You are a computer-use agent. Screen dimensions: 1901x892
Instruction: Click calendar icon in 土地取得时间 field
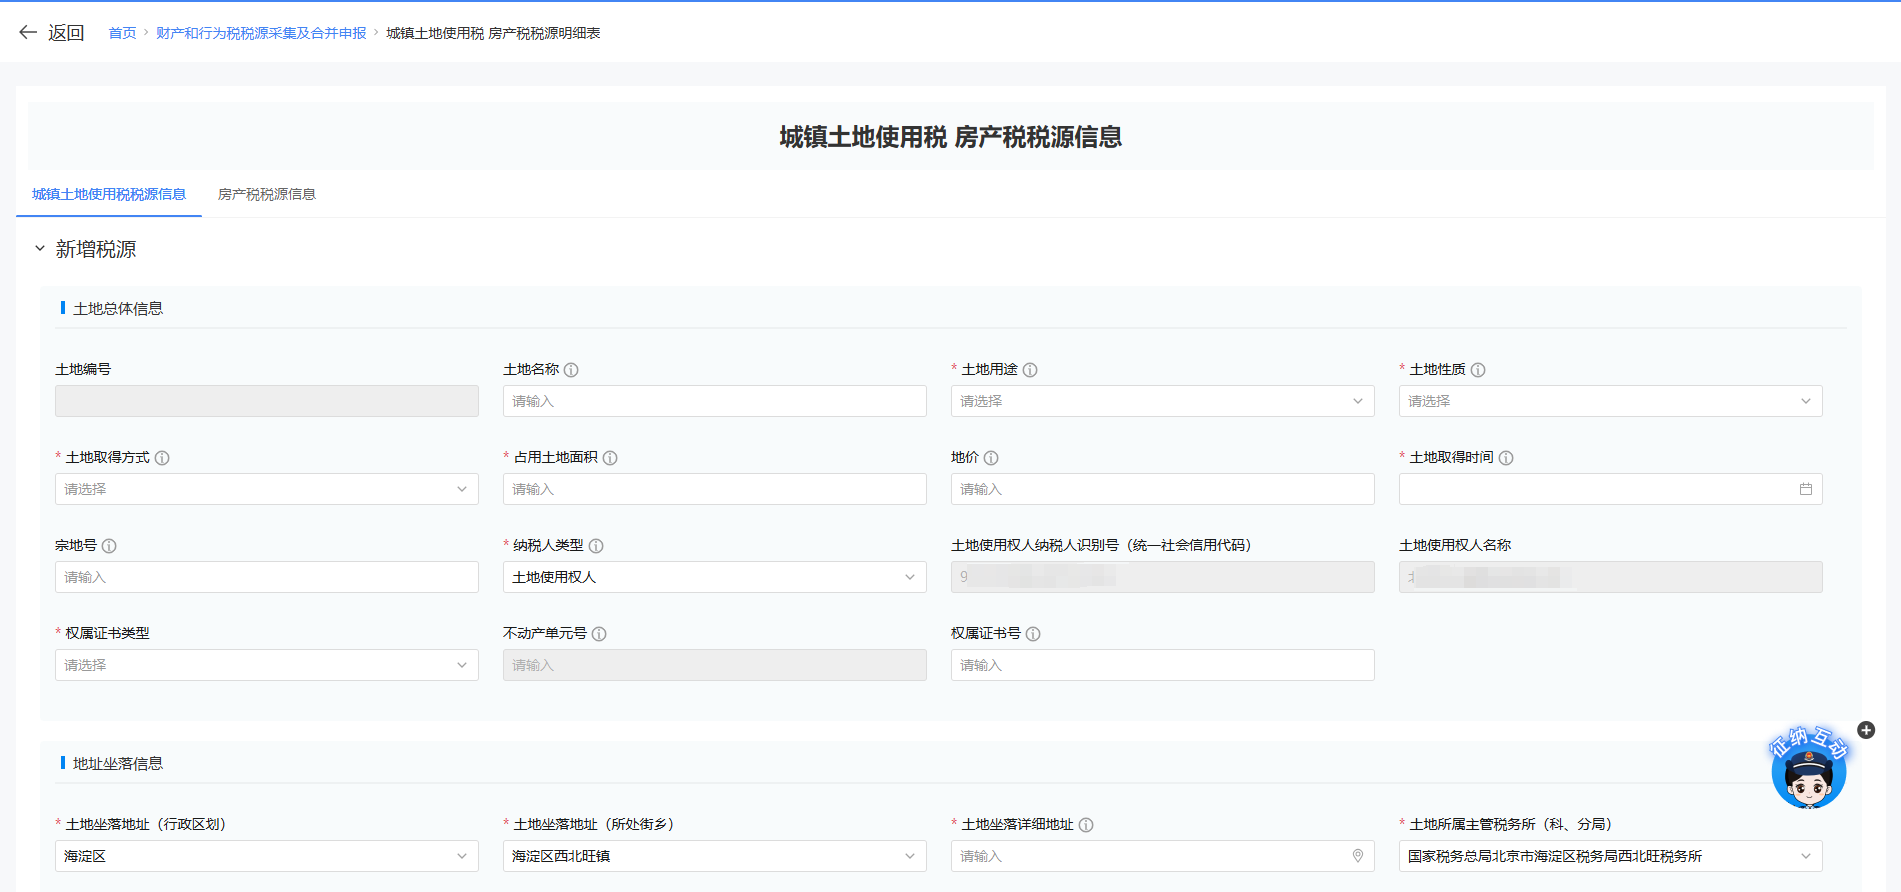tap(1806, 489)
